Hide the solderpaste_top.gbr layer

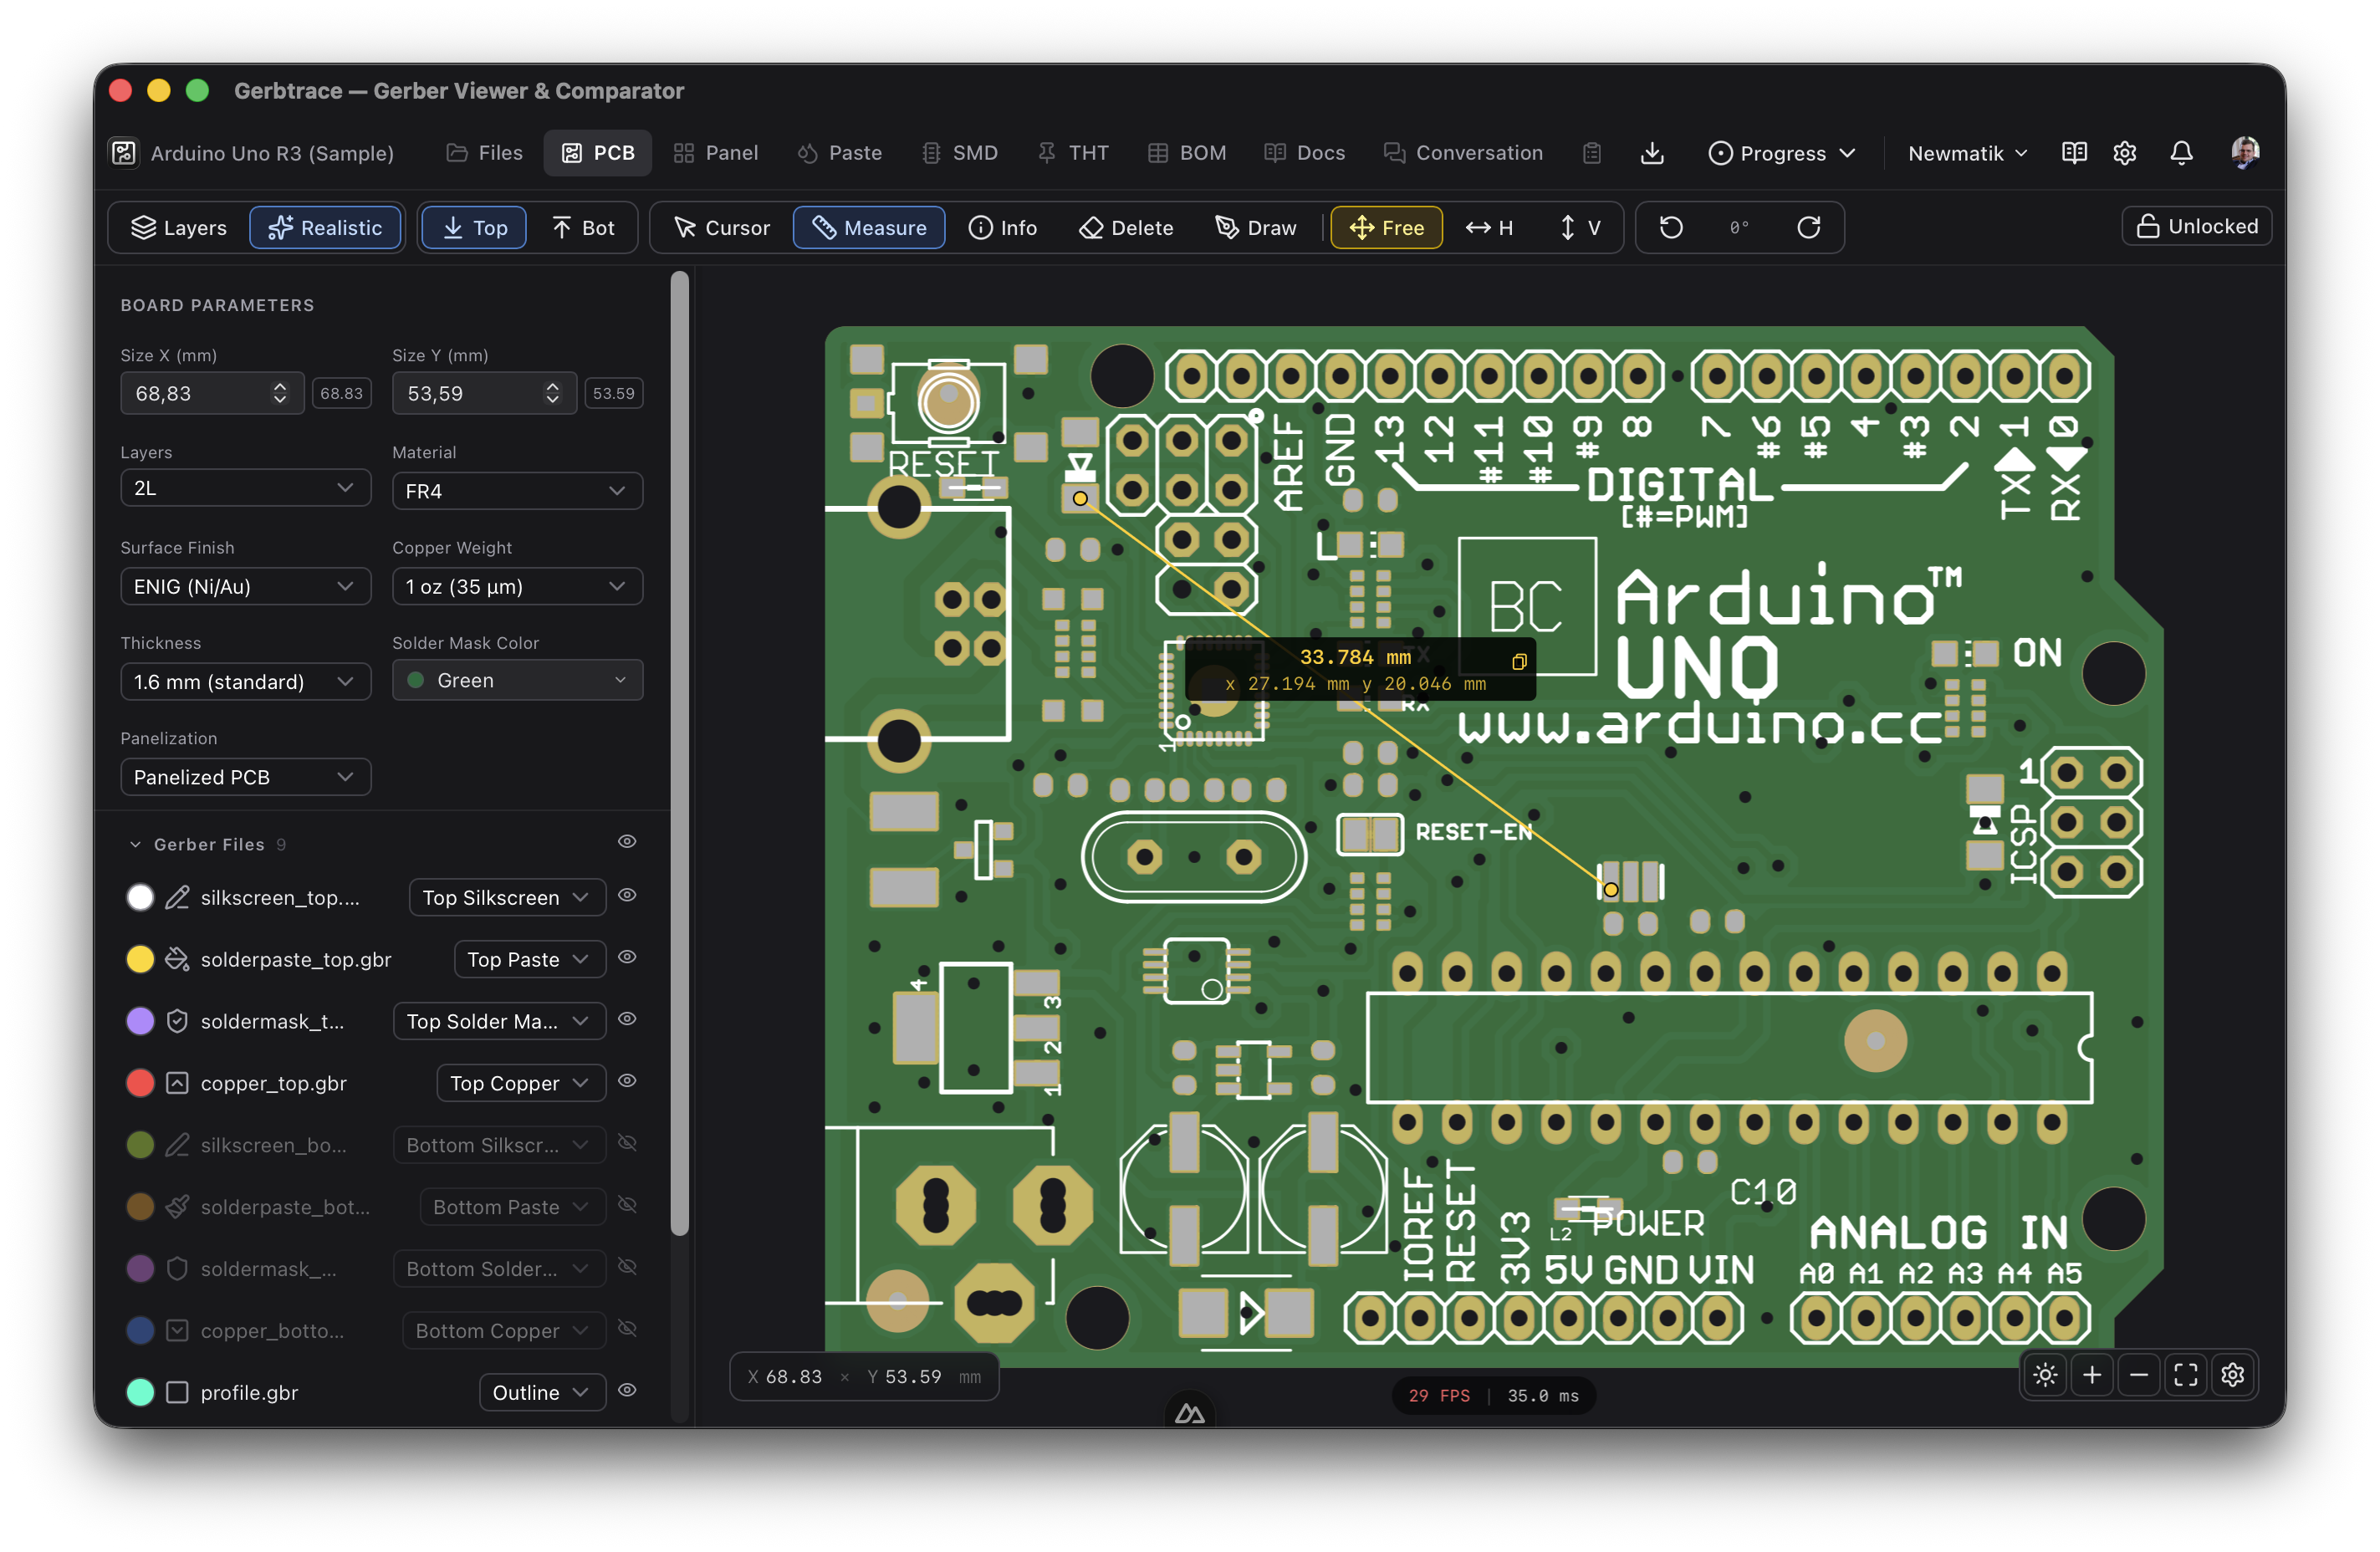tap(627, 958)
